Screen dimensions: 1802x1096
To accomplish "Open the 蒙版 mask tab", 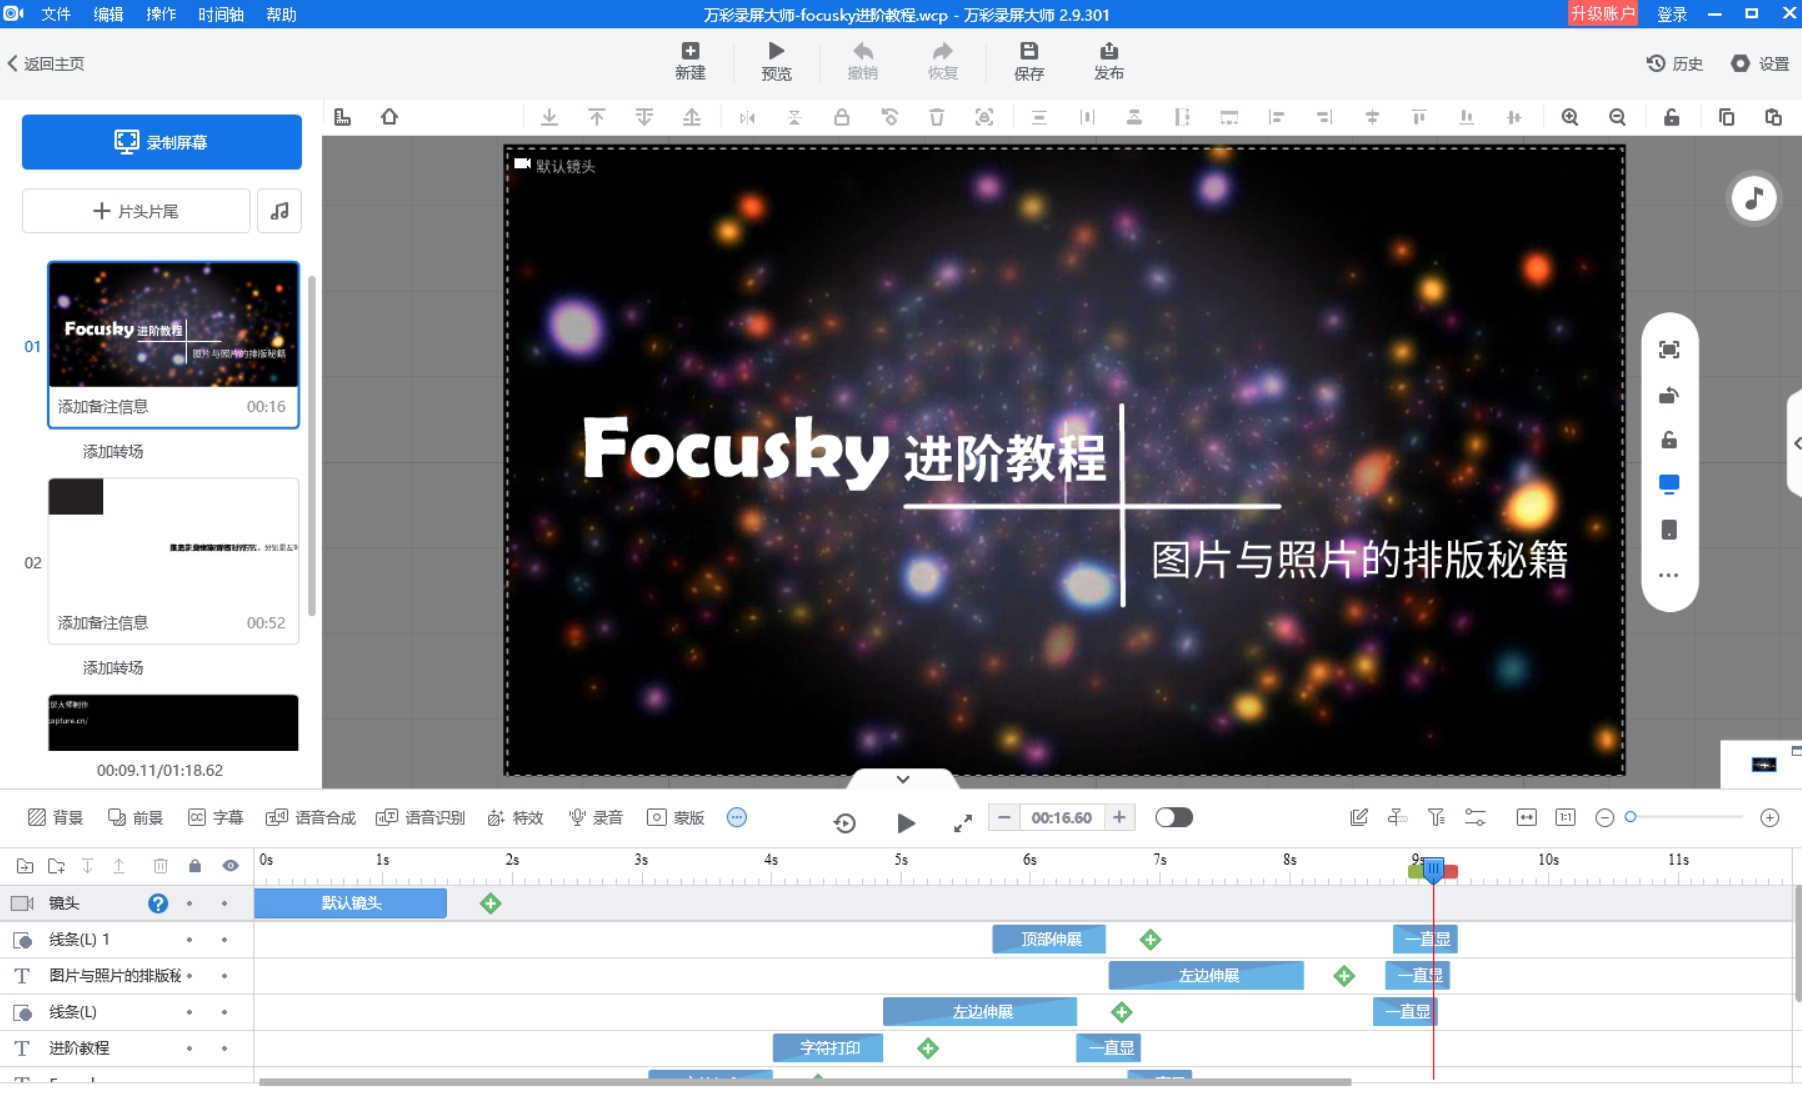I will 676,818.
